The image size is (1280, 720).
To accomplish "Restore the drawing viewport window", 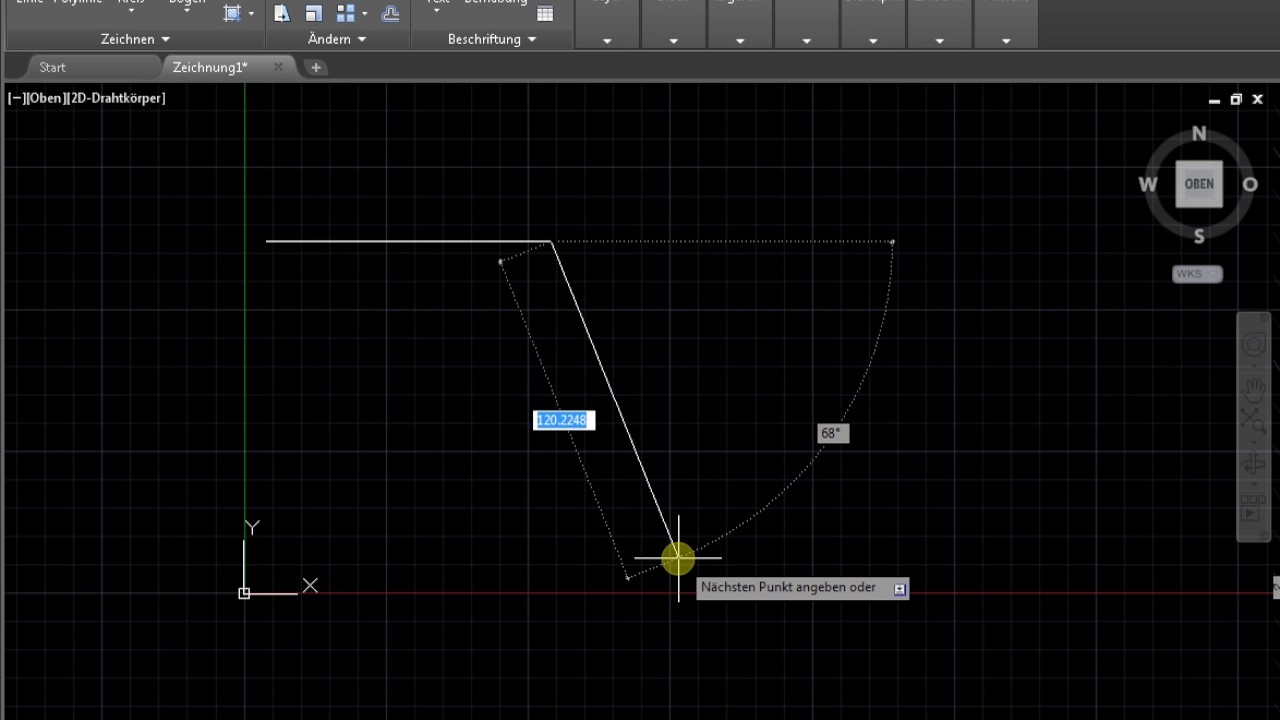I will [x=1236, y=100].
